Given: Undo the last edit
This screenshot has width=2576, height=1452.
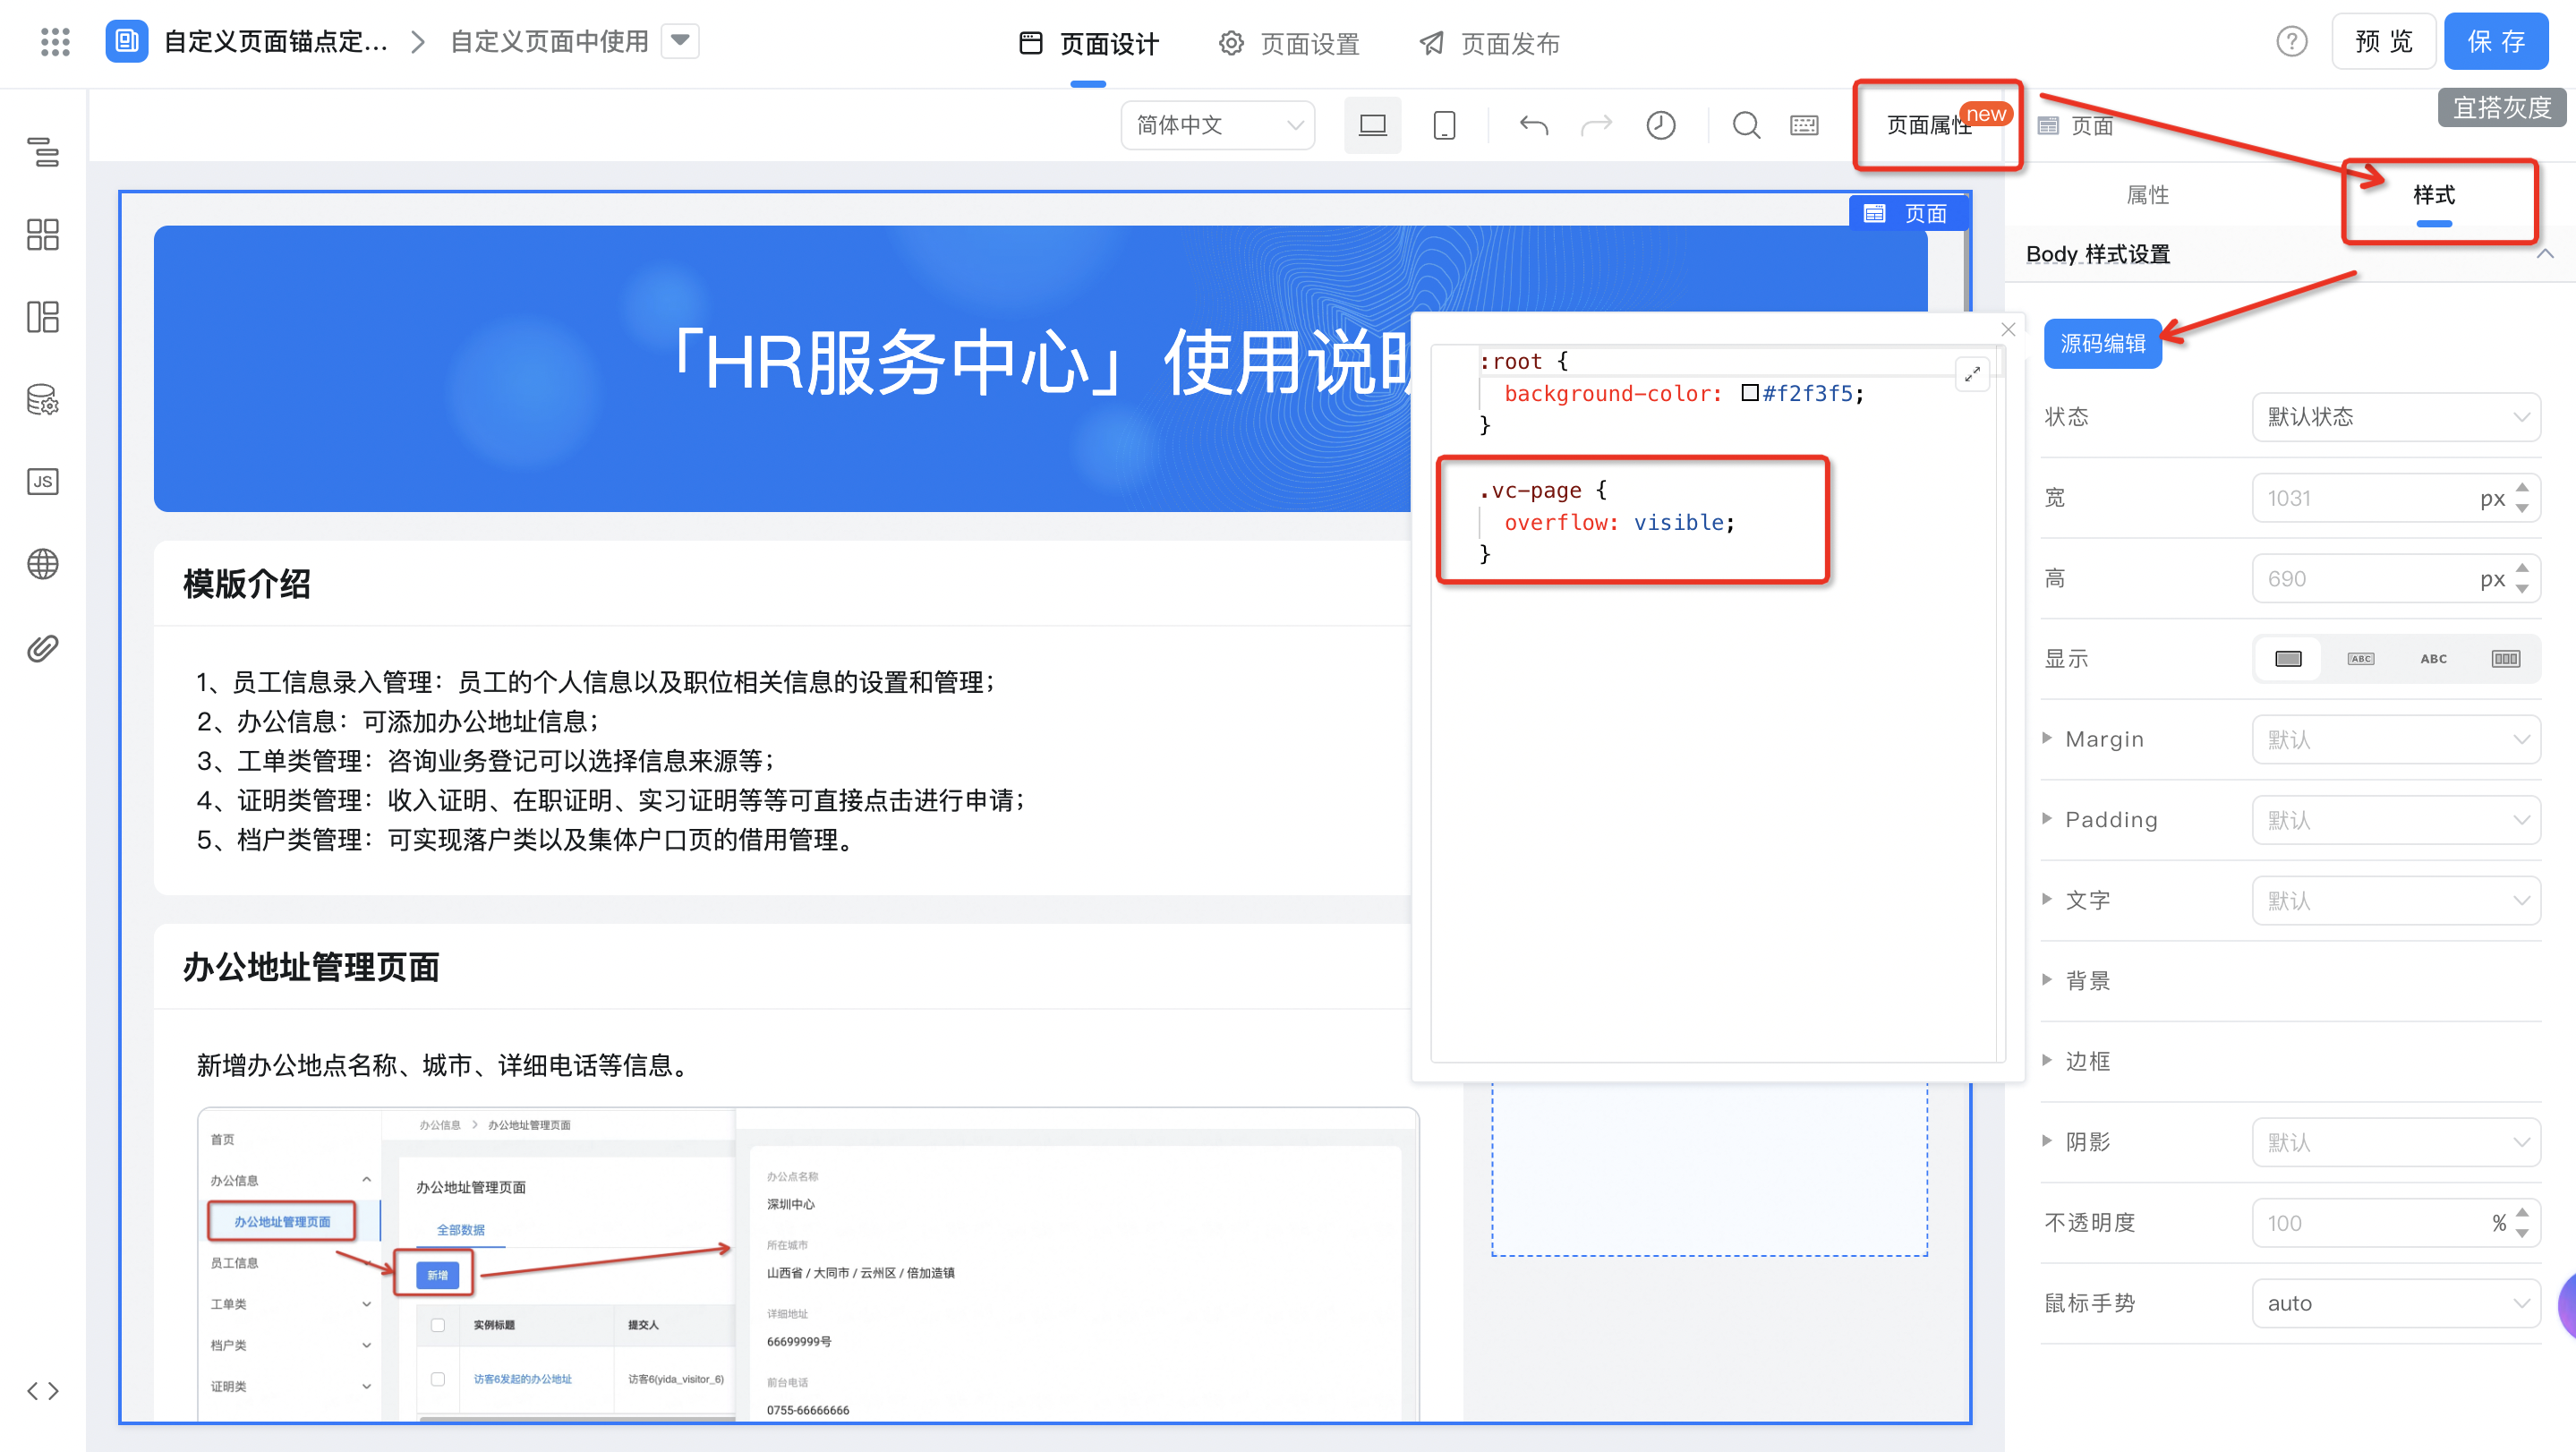Looking at the screenshot, I should (1534, 125).
